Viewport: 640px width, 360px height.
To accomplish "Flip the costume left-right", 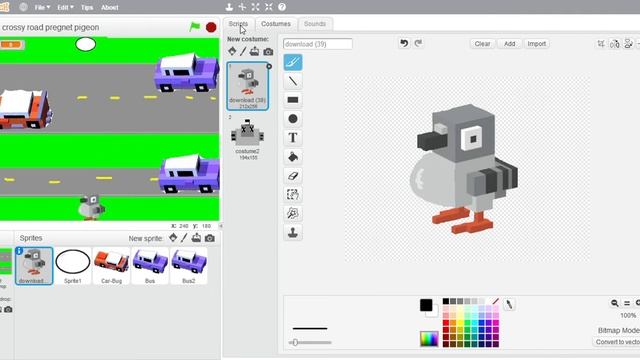I will pos(615,44).
